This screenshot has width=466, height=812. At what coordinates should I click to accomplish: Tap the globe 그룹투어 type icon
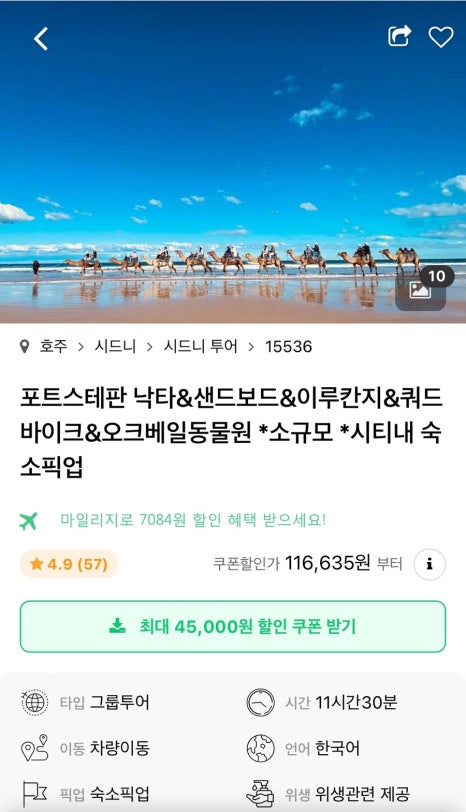click(35, 702)
